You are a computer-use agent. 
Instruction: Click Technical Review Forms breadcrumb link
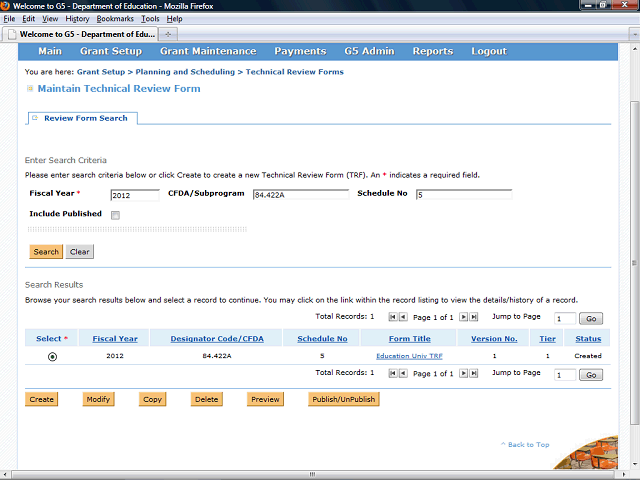tap(295, 72)
